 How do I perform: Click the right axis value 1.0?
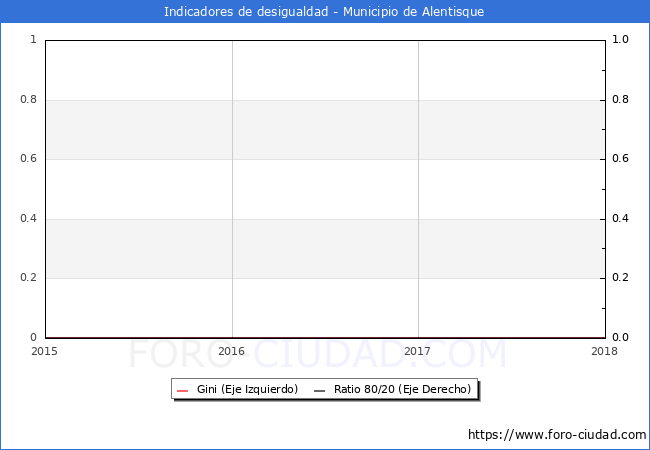point(621,39)
